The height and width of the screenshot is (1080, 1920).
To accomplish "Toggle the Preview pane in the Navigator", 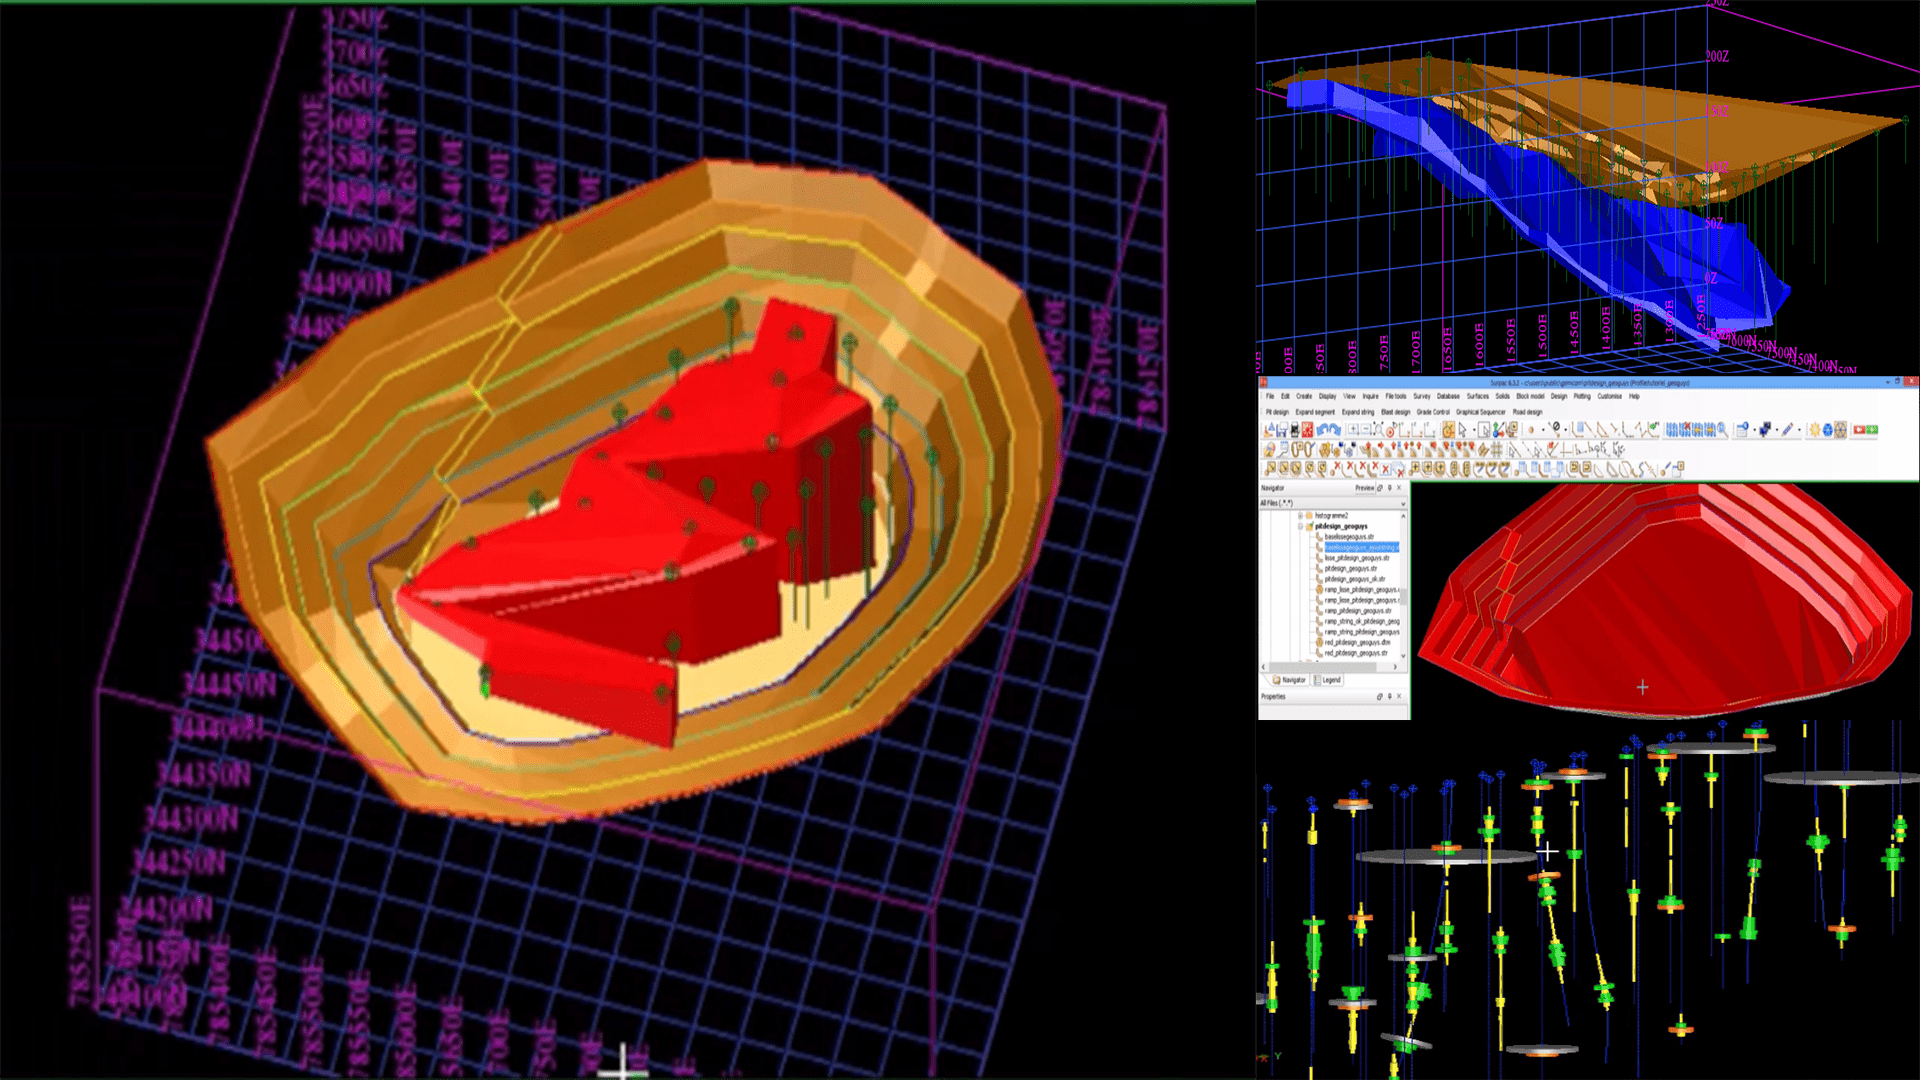I will (1365, 488).
